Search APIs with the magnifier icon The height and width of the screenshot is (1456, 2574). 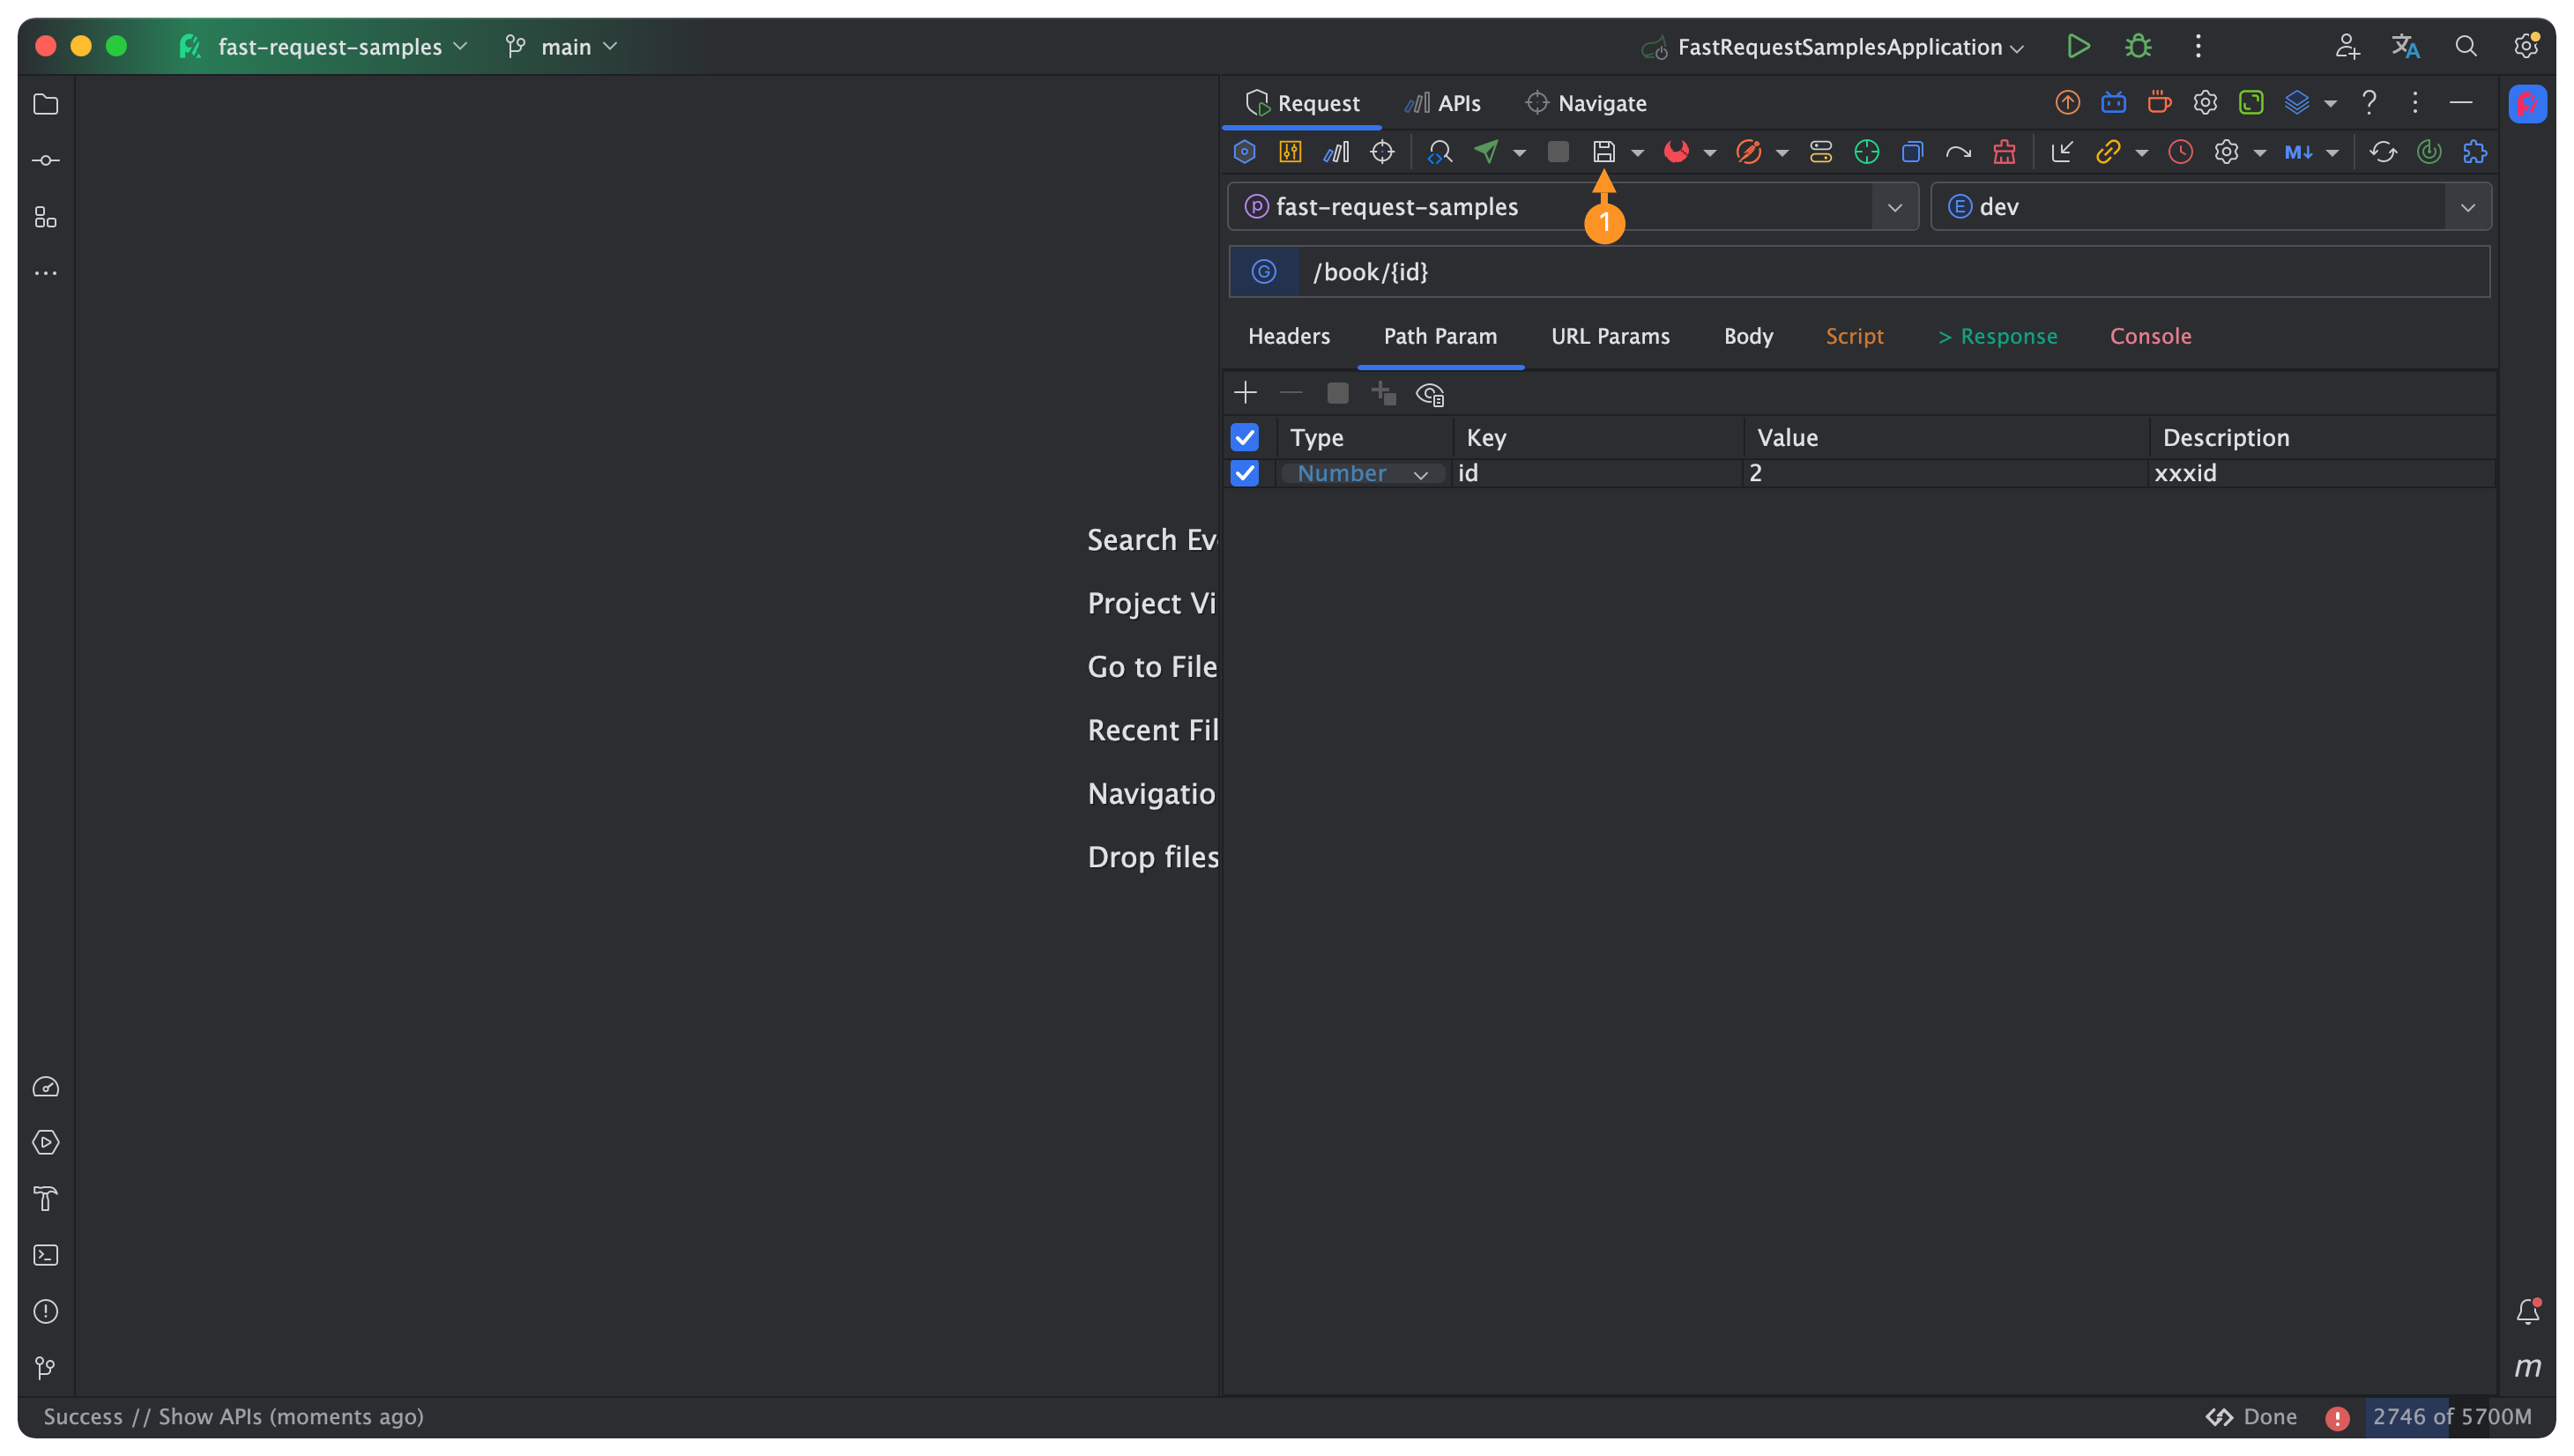point(1440,152)
